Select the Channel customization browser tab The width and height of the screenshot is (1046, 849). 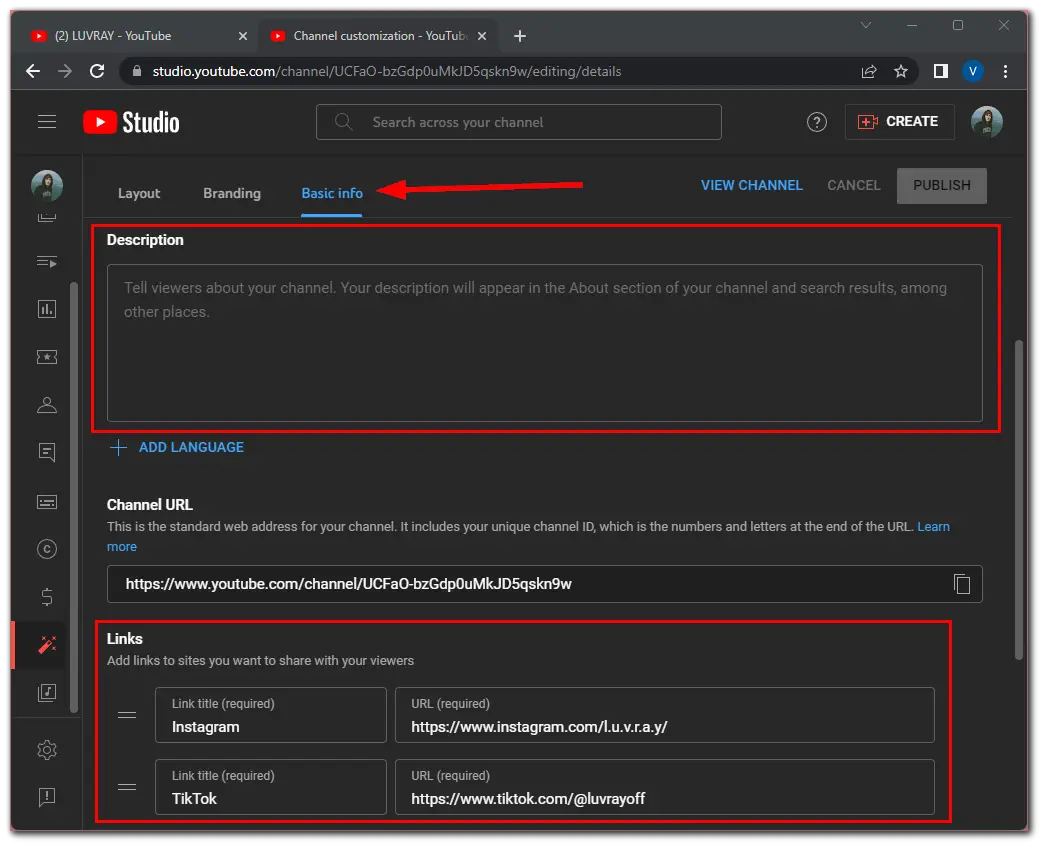(x=378, y=36)
